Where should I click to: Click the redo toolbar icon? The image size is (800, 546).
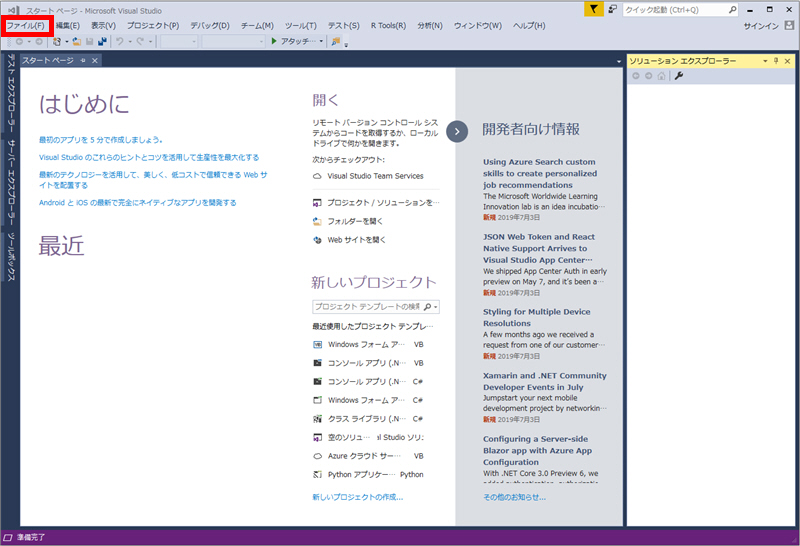coord(139,41)
